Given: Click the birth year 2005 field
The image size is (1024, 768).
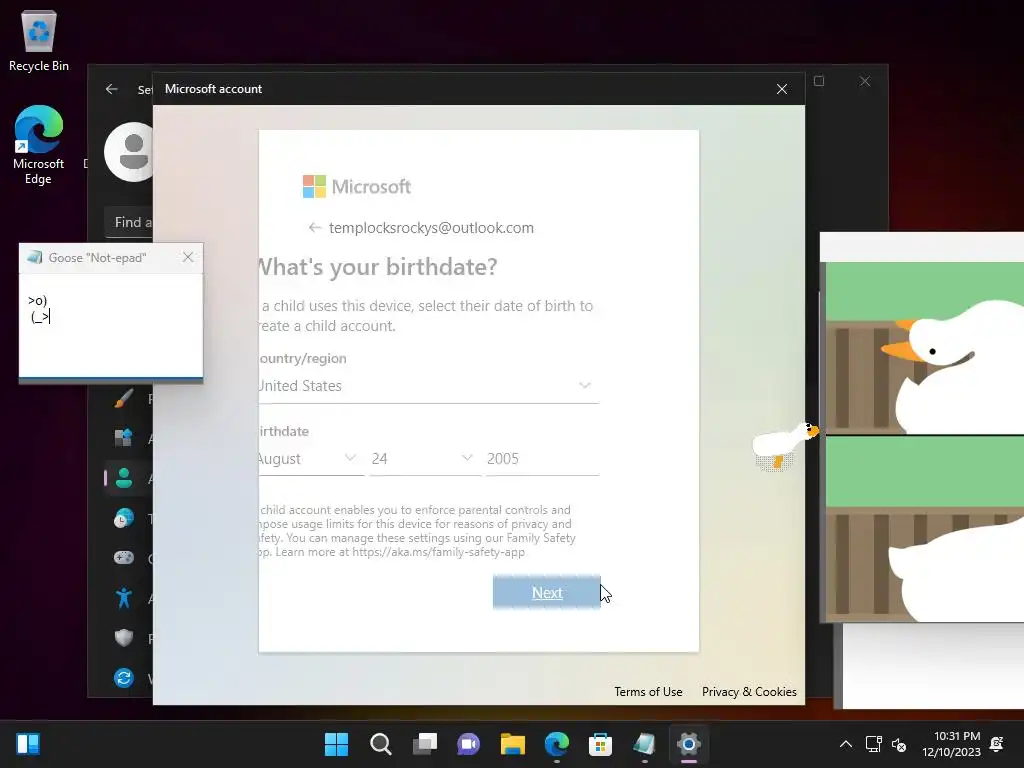Looking at the screenshot, I should pyautogui.click(x=542, y=458).
